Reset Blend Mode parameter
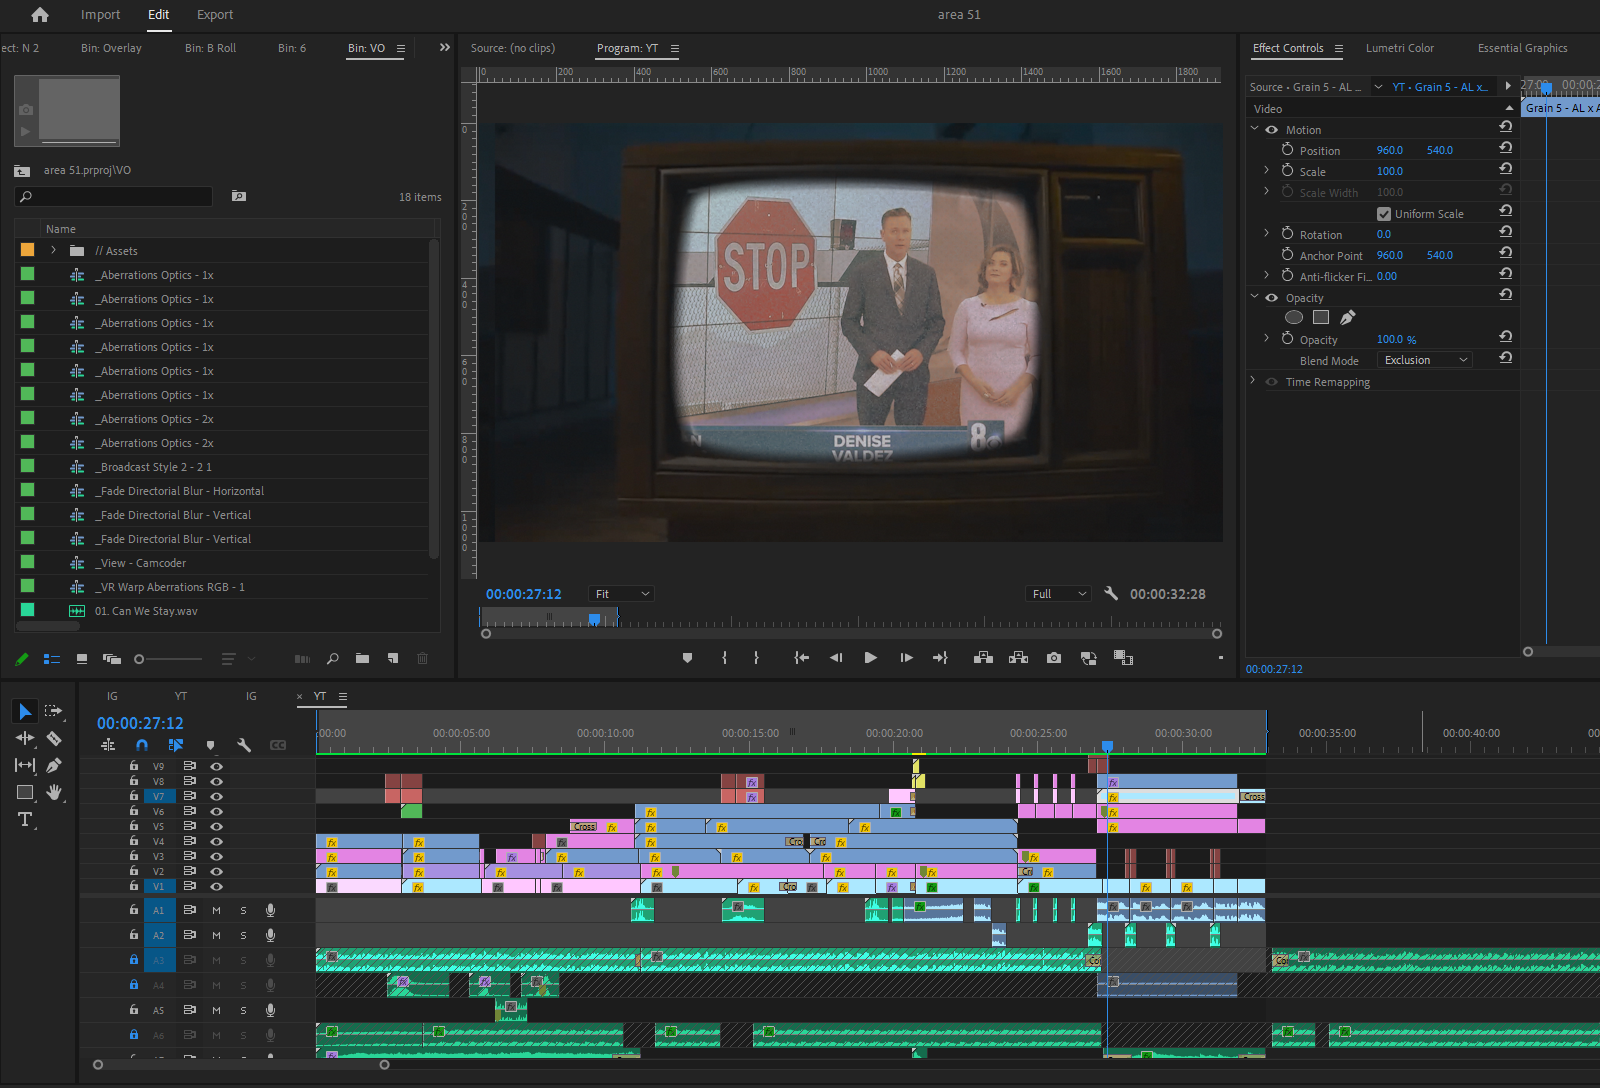This screenshot has height=1088, width=1600. pyautogui.click(x=1505, y=358)
